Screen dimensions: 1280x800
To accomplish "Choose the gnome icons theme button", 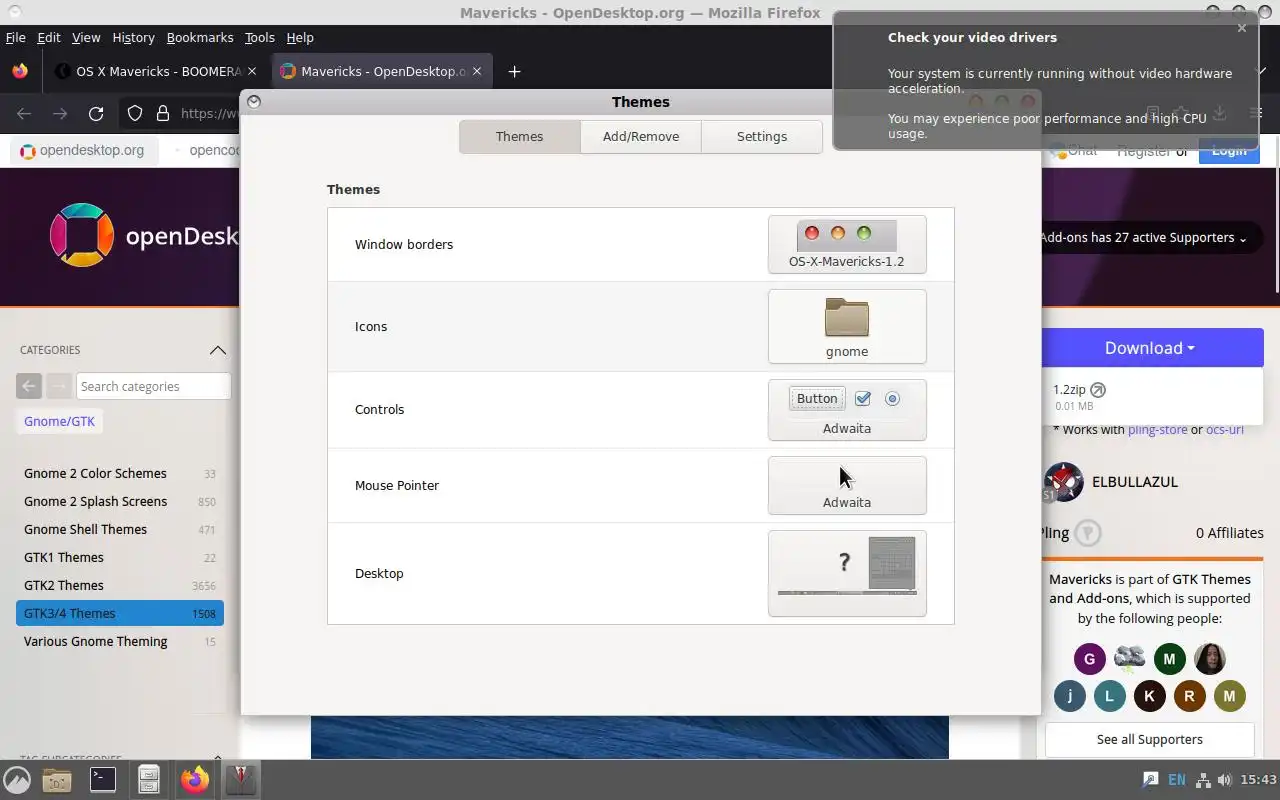I will (847, 327).
